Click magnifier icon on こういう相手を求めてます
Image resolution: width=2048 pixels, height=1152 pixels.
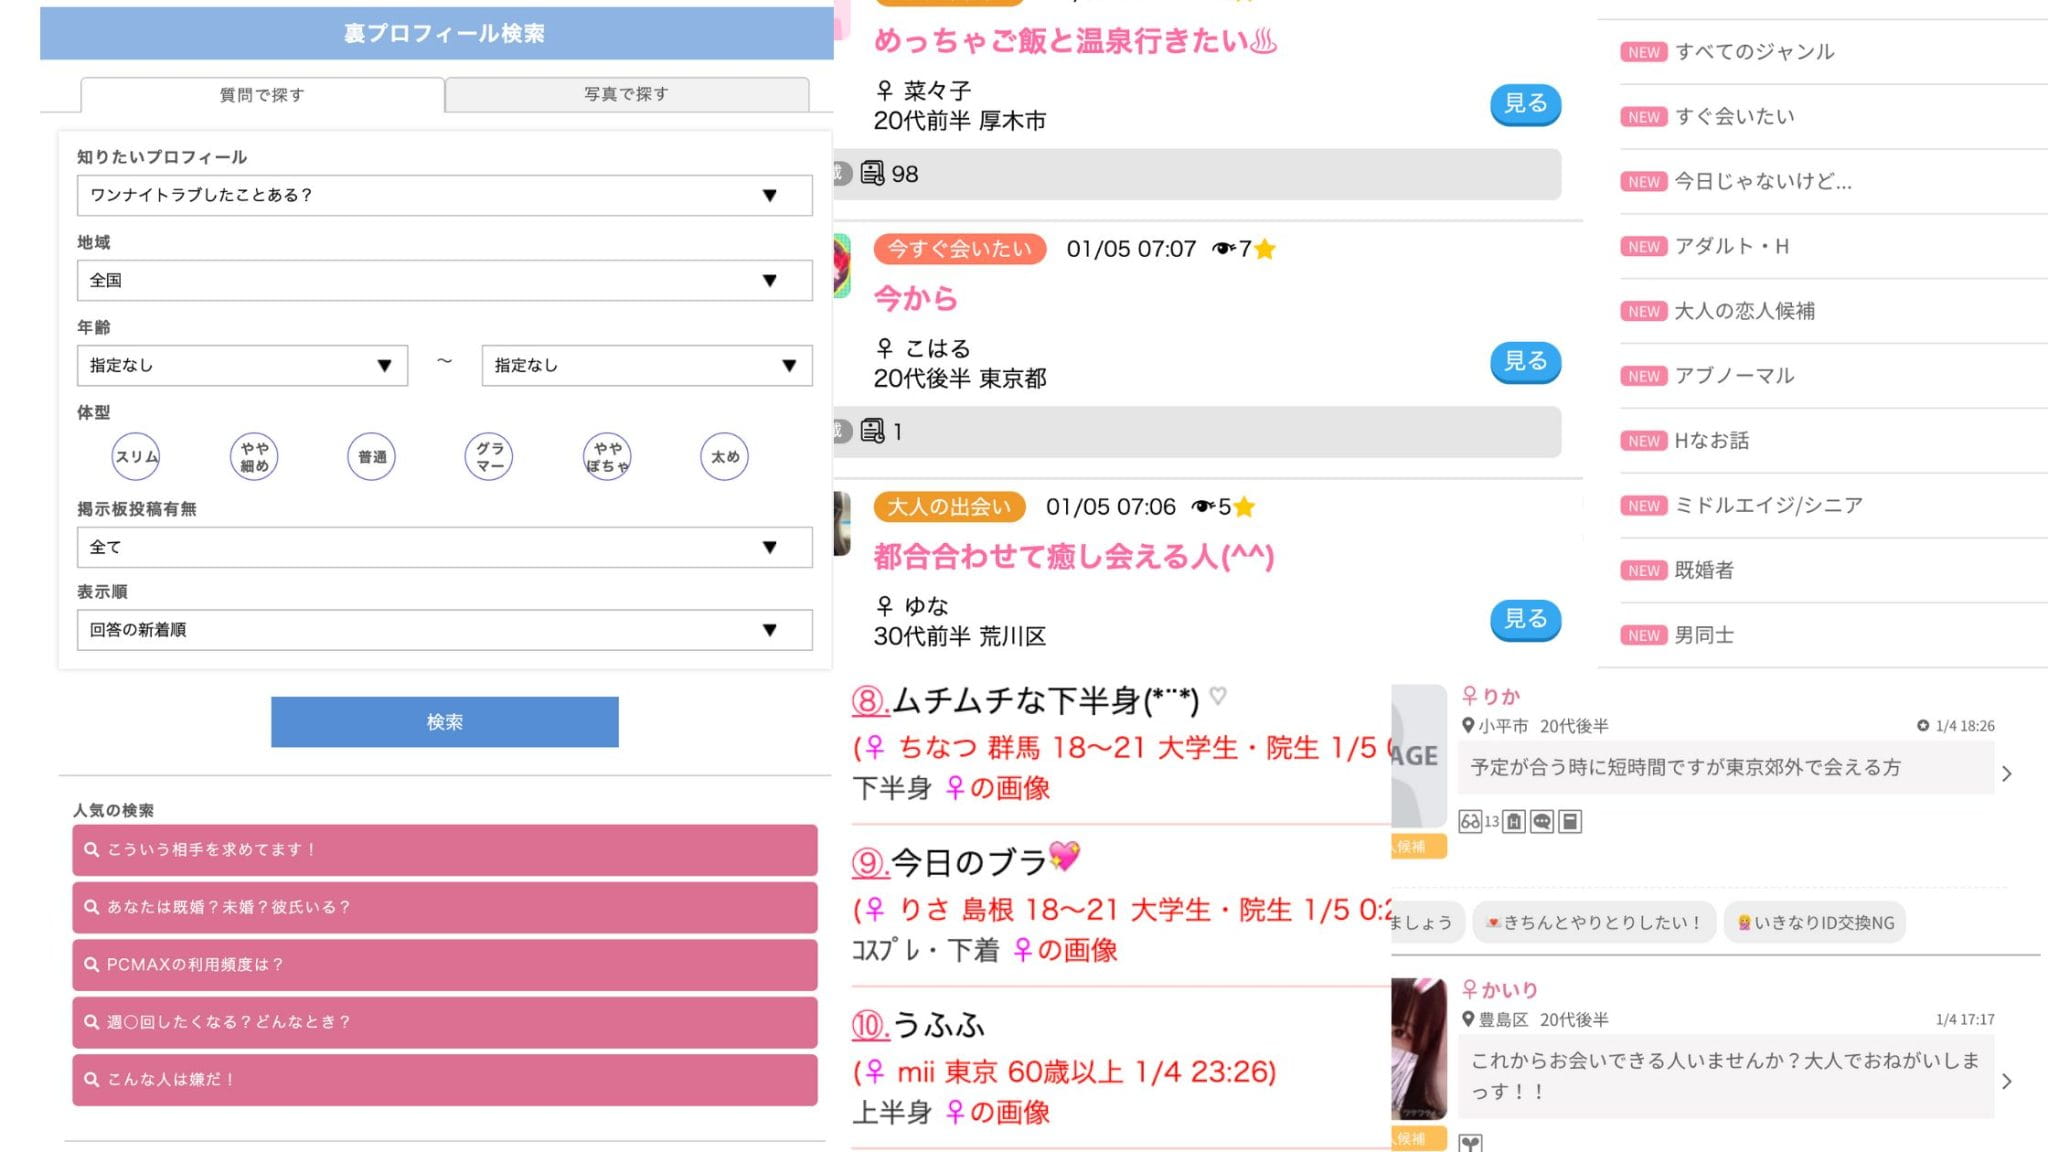click(91, 850)
